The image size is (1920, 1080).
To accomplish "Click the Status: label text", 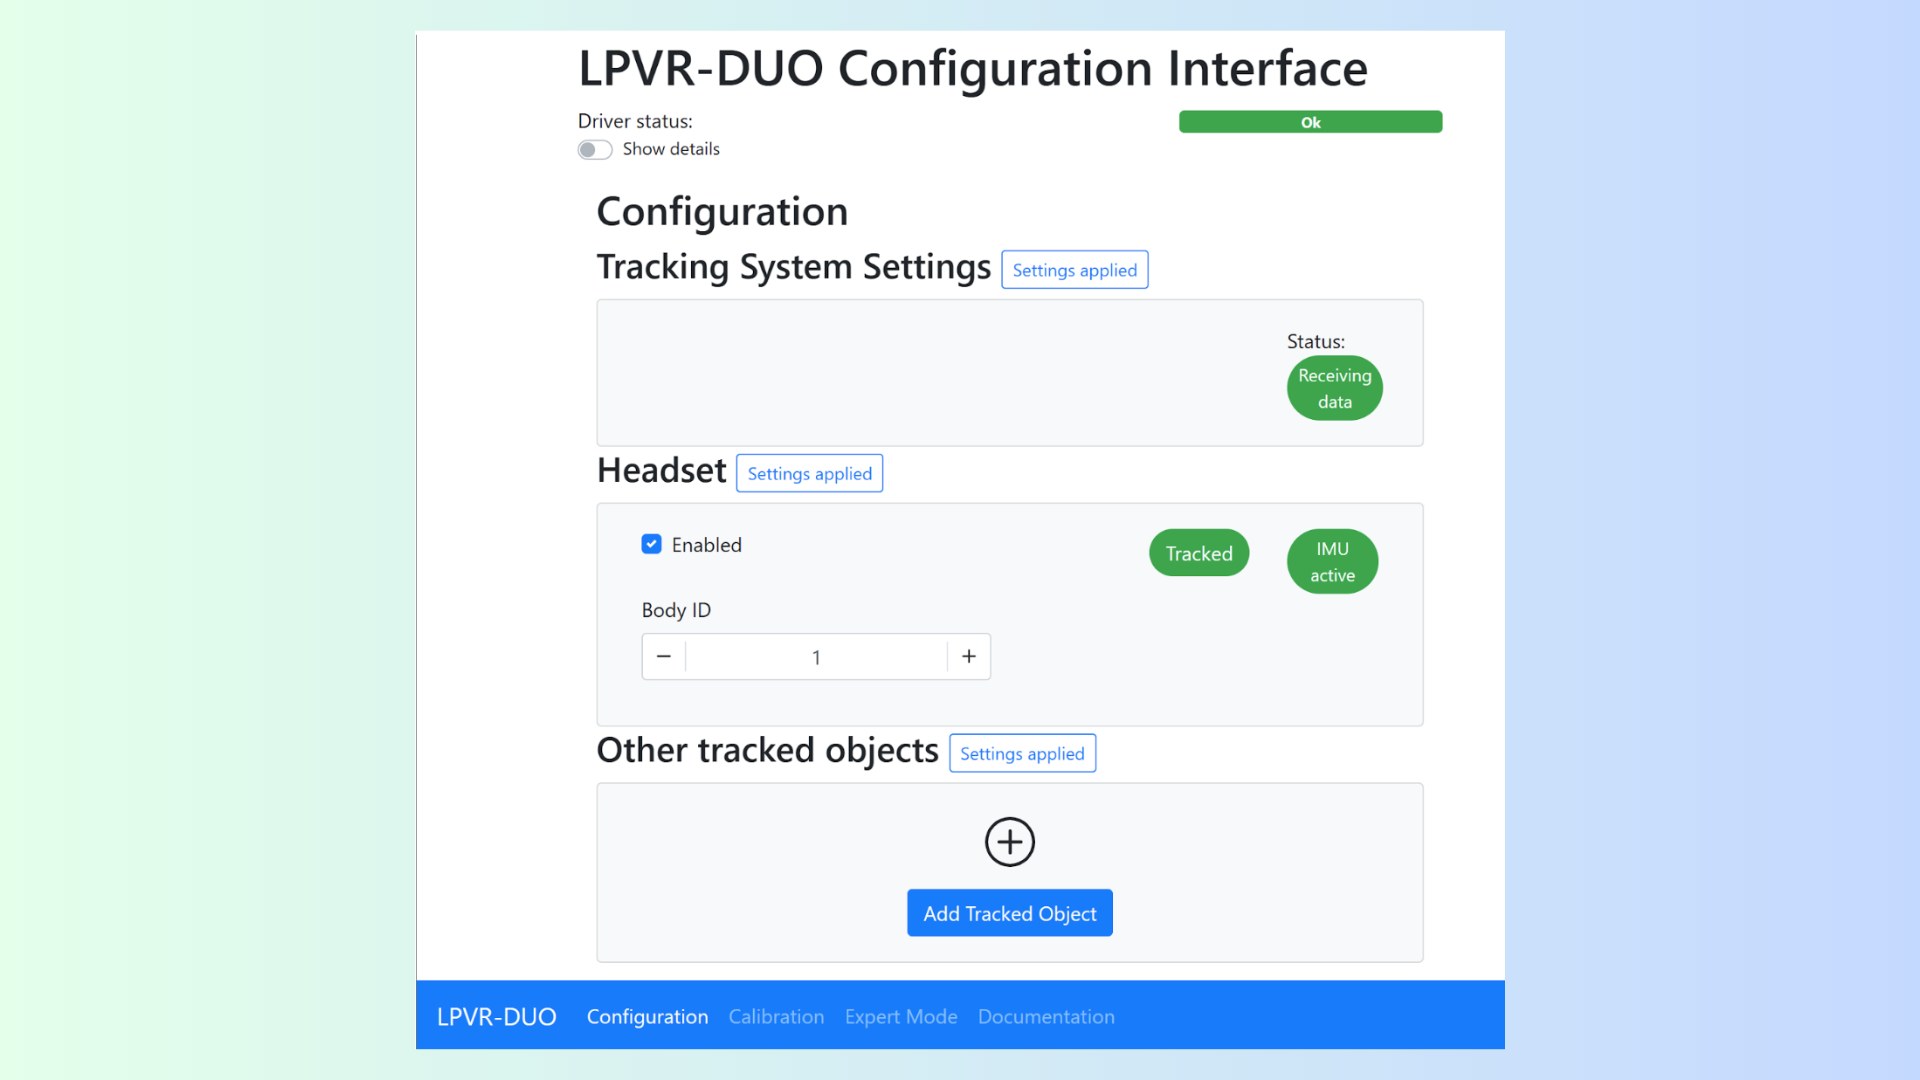I will [1316, 341].
